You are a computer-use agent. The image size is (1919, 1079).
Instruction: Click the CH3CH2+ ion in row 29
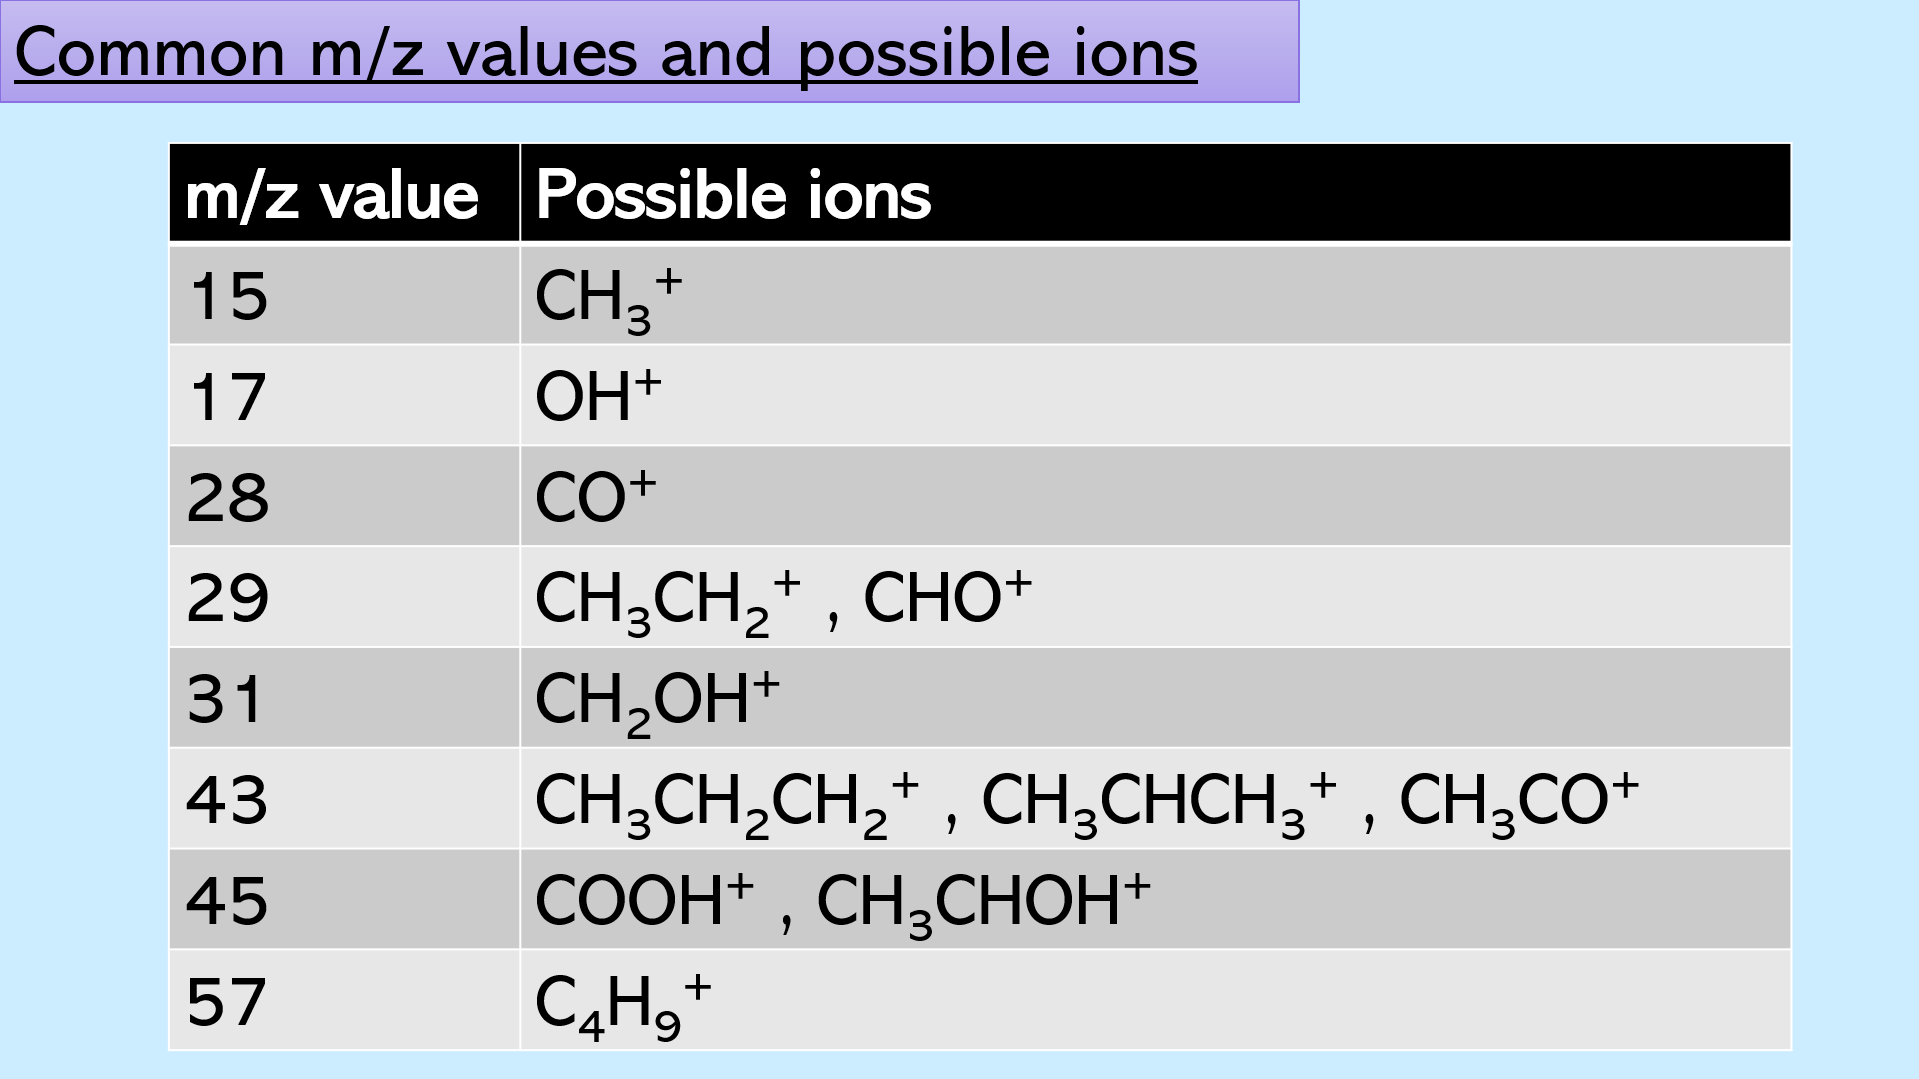click(668, 603)
